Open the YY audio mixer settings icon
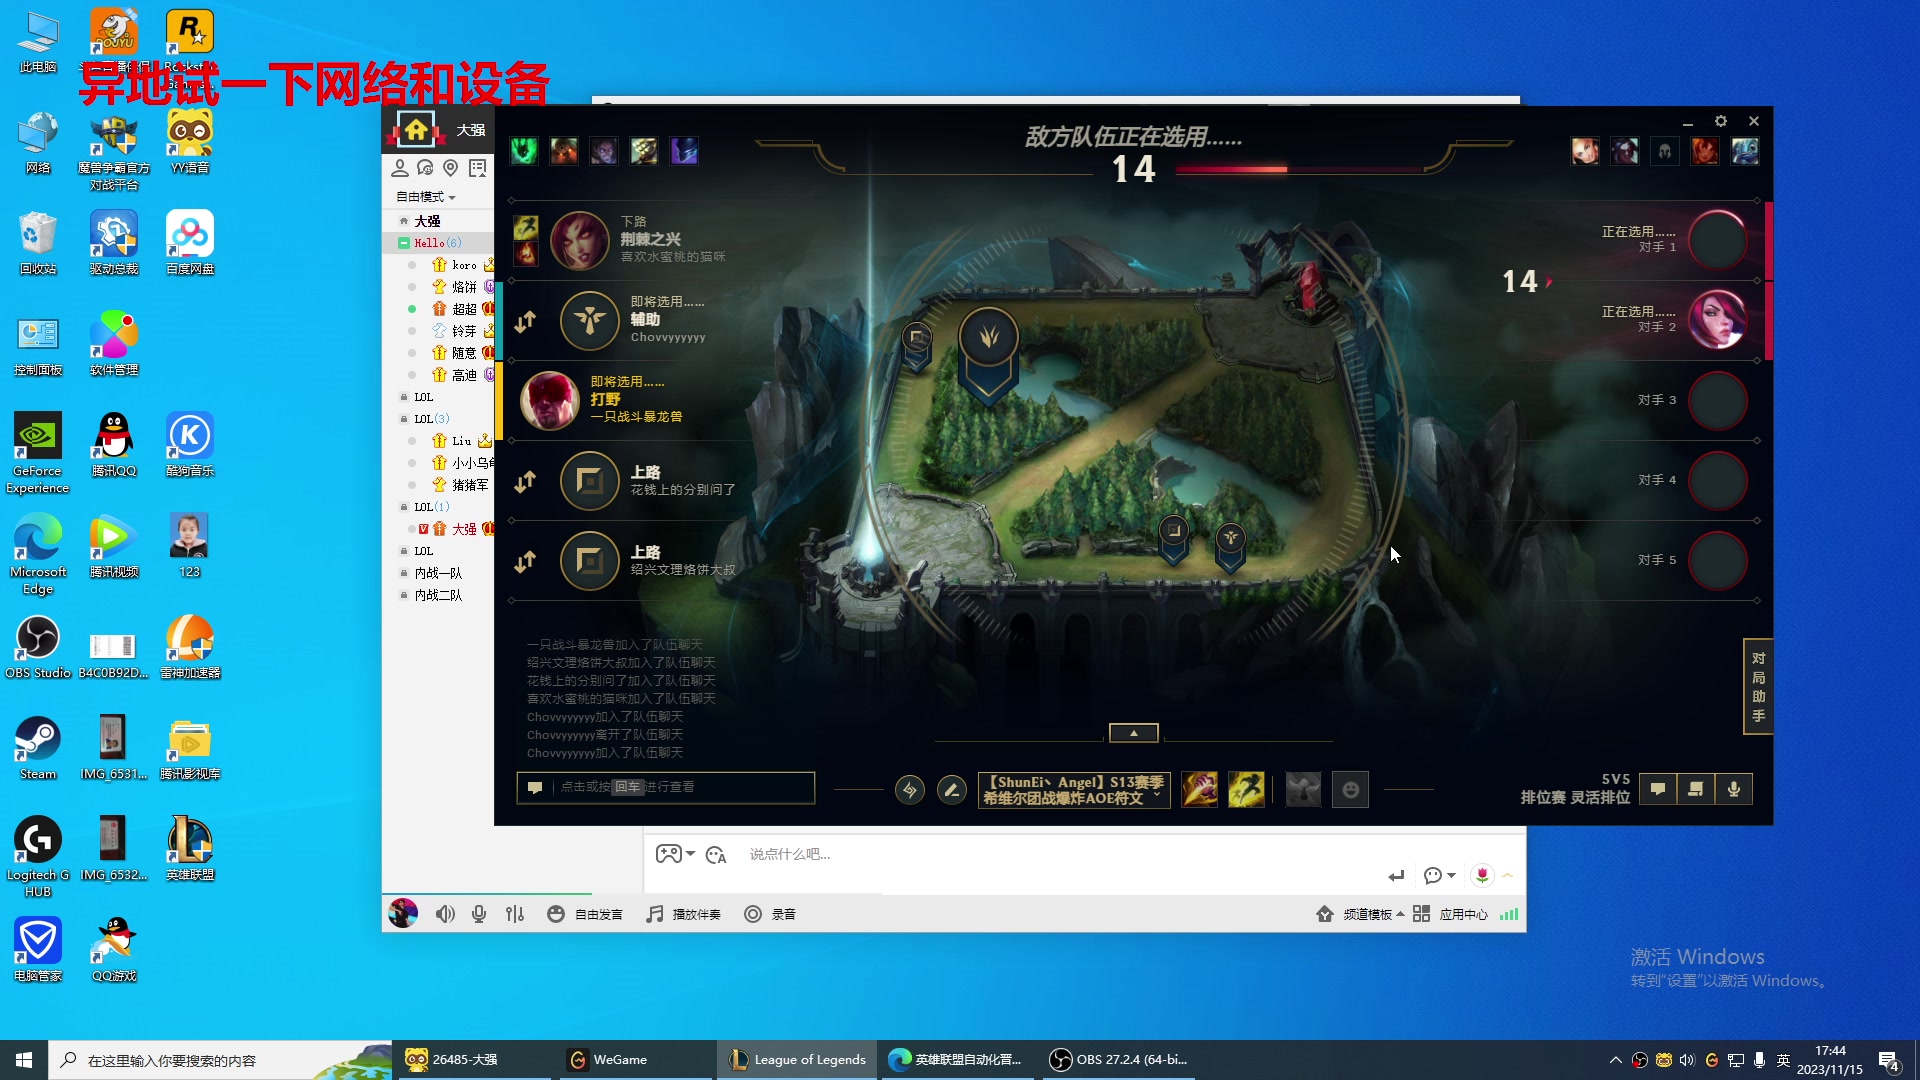1920x1080 pixels. click(515, 914)
